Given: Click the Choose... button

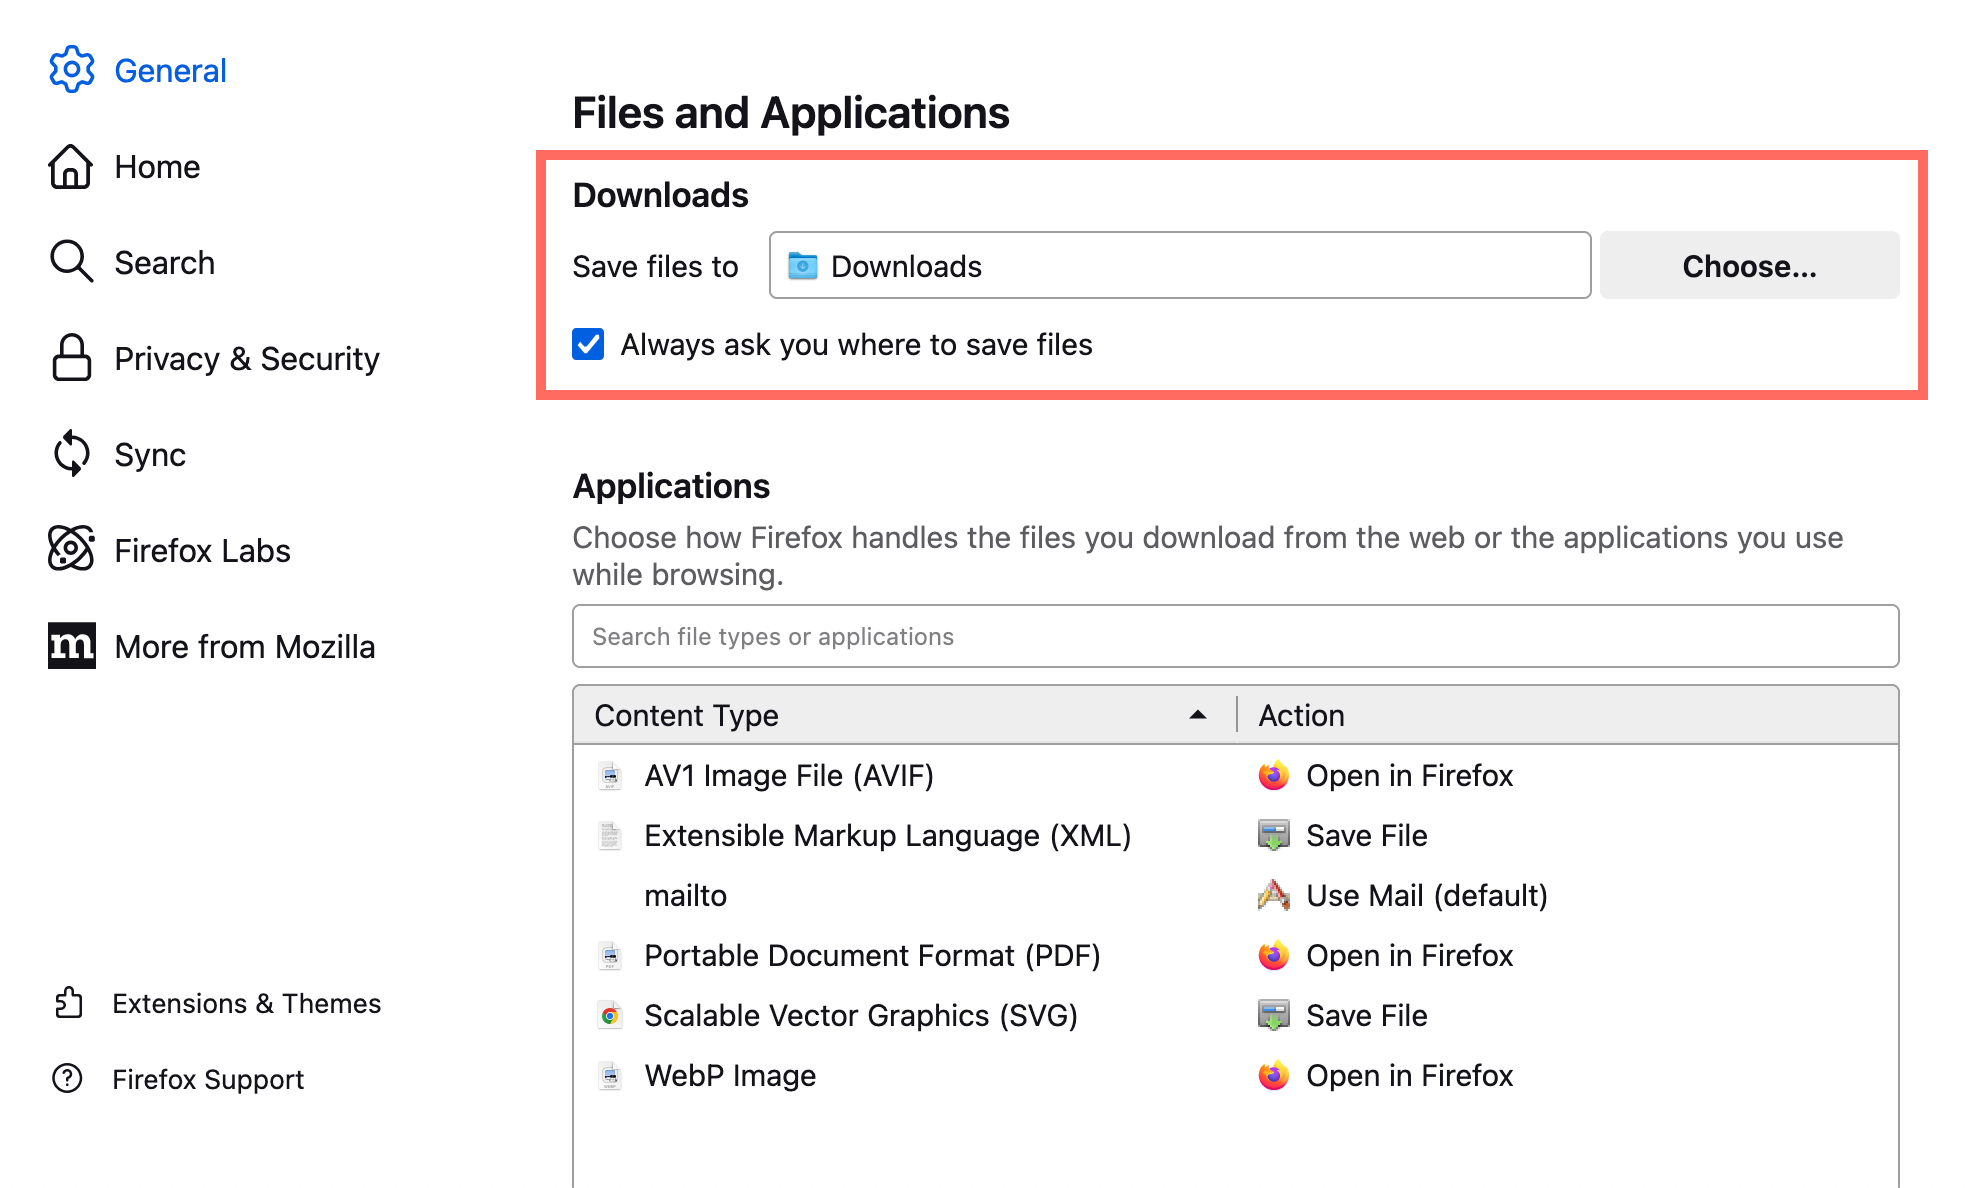Looking at the screenshot, I should 1748,266.
